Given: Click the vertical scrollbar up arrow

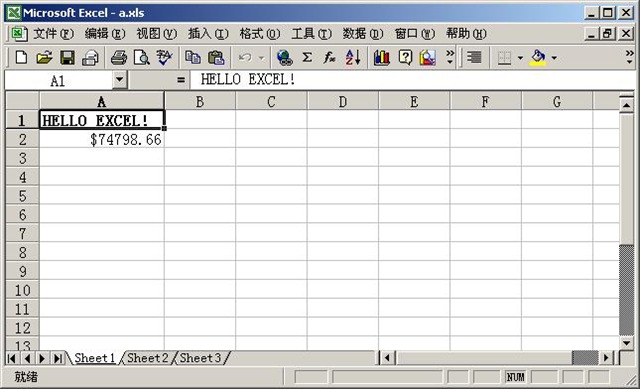Looking at the screenshot, I should pyautogui.click(x=626, y=105).
